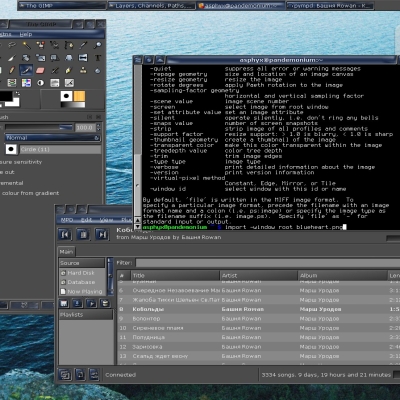
Task: Select the Fuzzy Select magic wand tool
Action: pos(26,45)
